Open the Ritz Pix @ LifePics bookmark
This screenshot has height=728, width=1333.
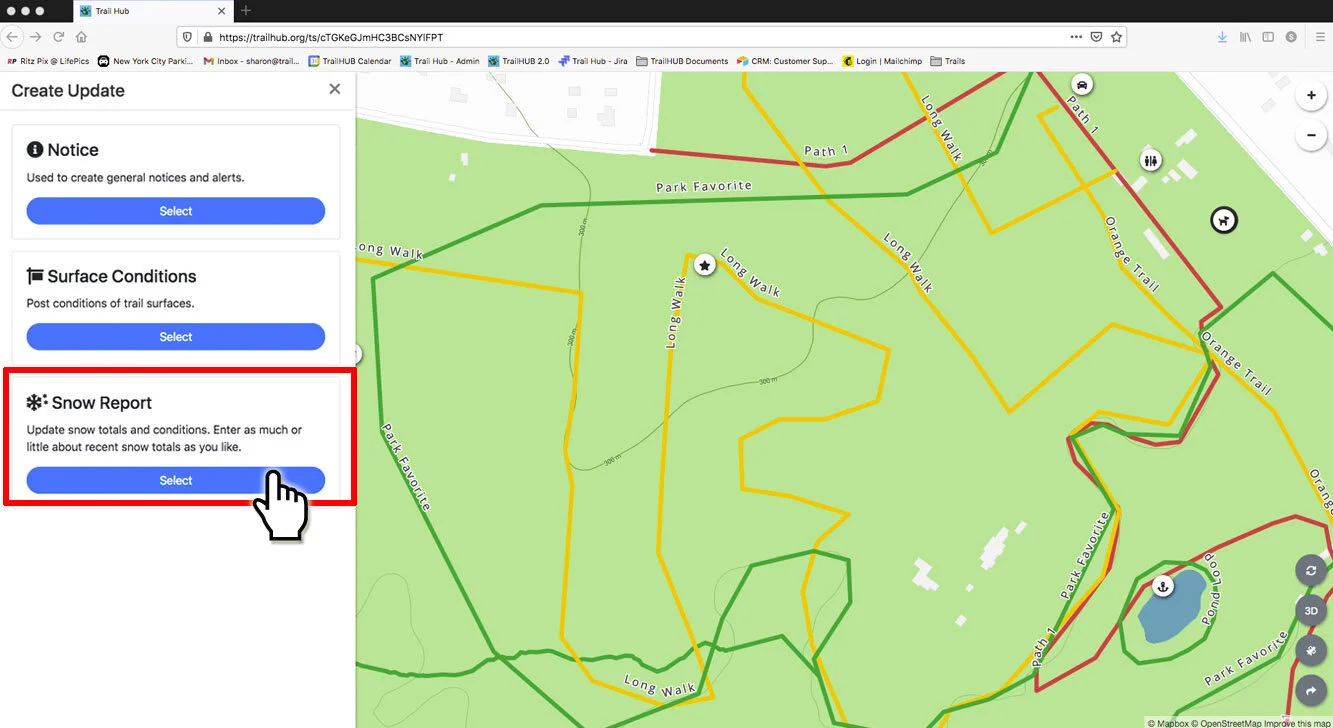(x=48, y=61)
